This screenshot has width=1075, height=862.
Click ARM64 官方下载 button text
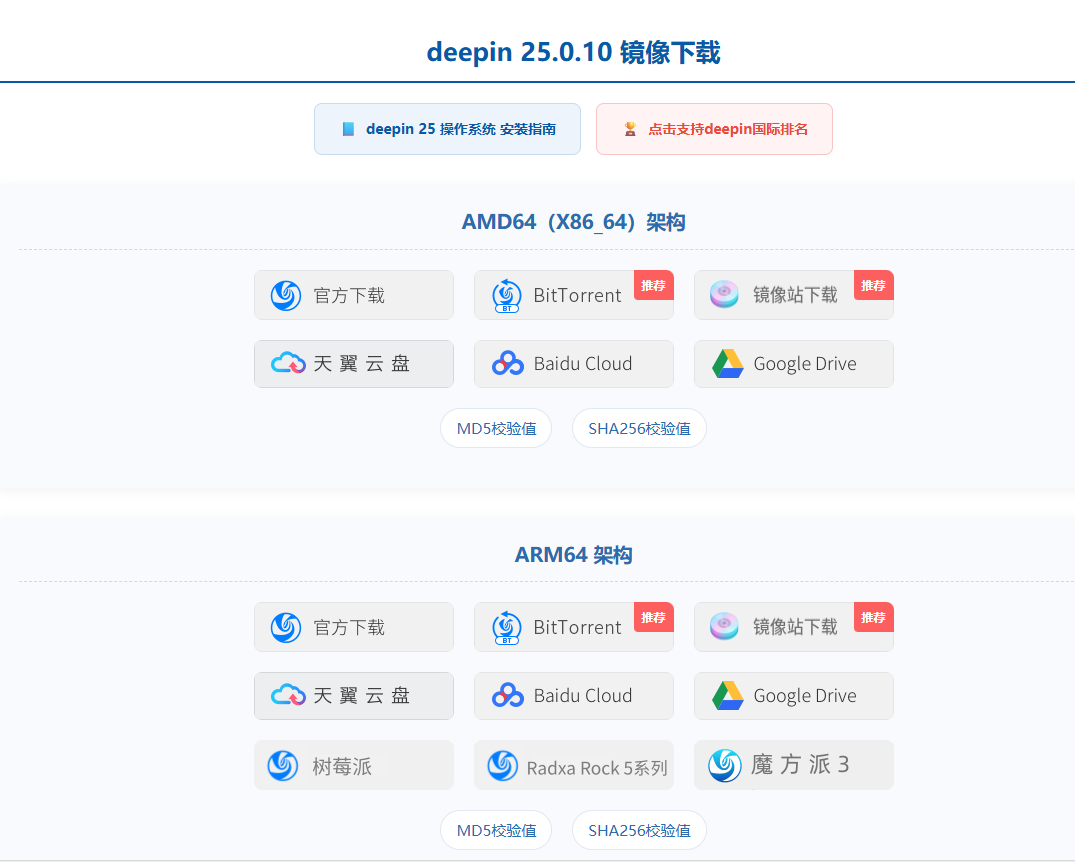coord(349,627)
